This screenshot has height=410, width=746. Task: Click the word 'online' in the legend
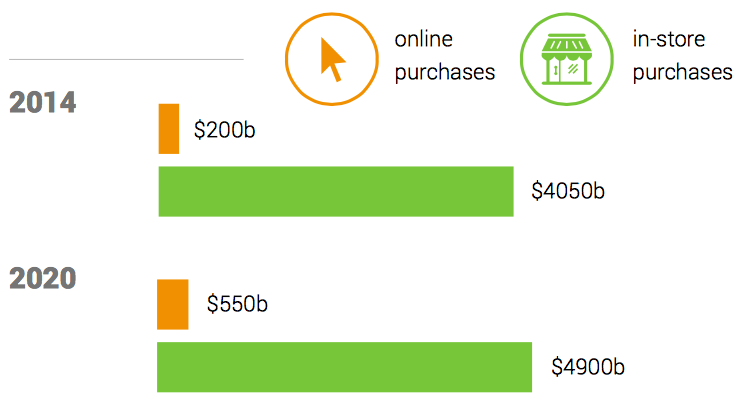coord(424,40)
